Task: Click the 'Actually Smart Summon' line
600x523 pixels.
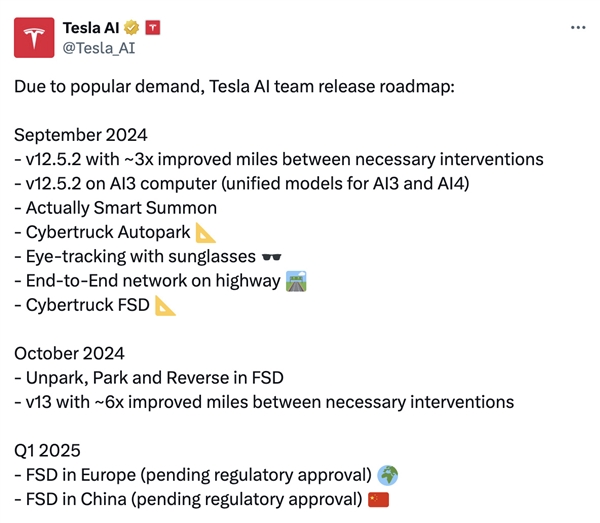Action: [x=115, y=208]
